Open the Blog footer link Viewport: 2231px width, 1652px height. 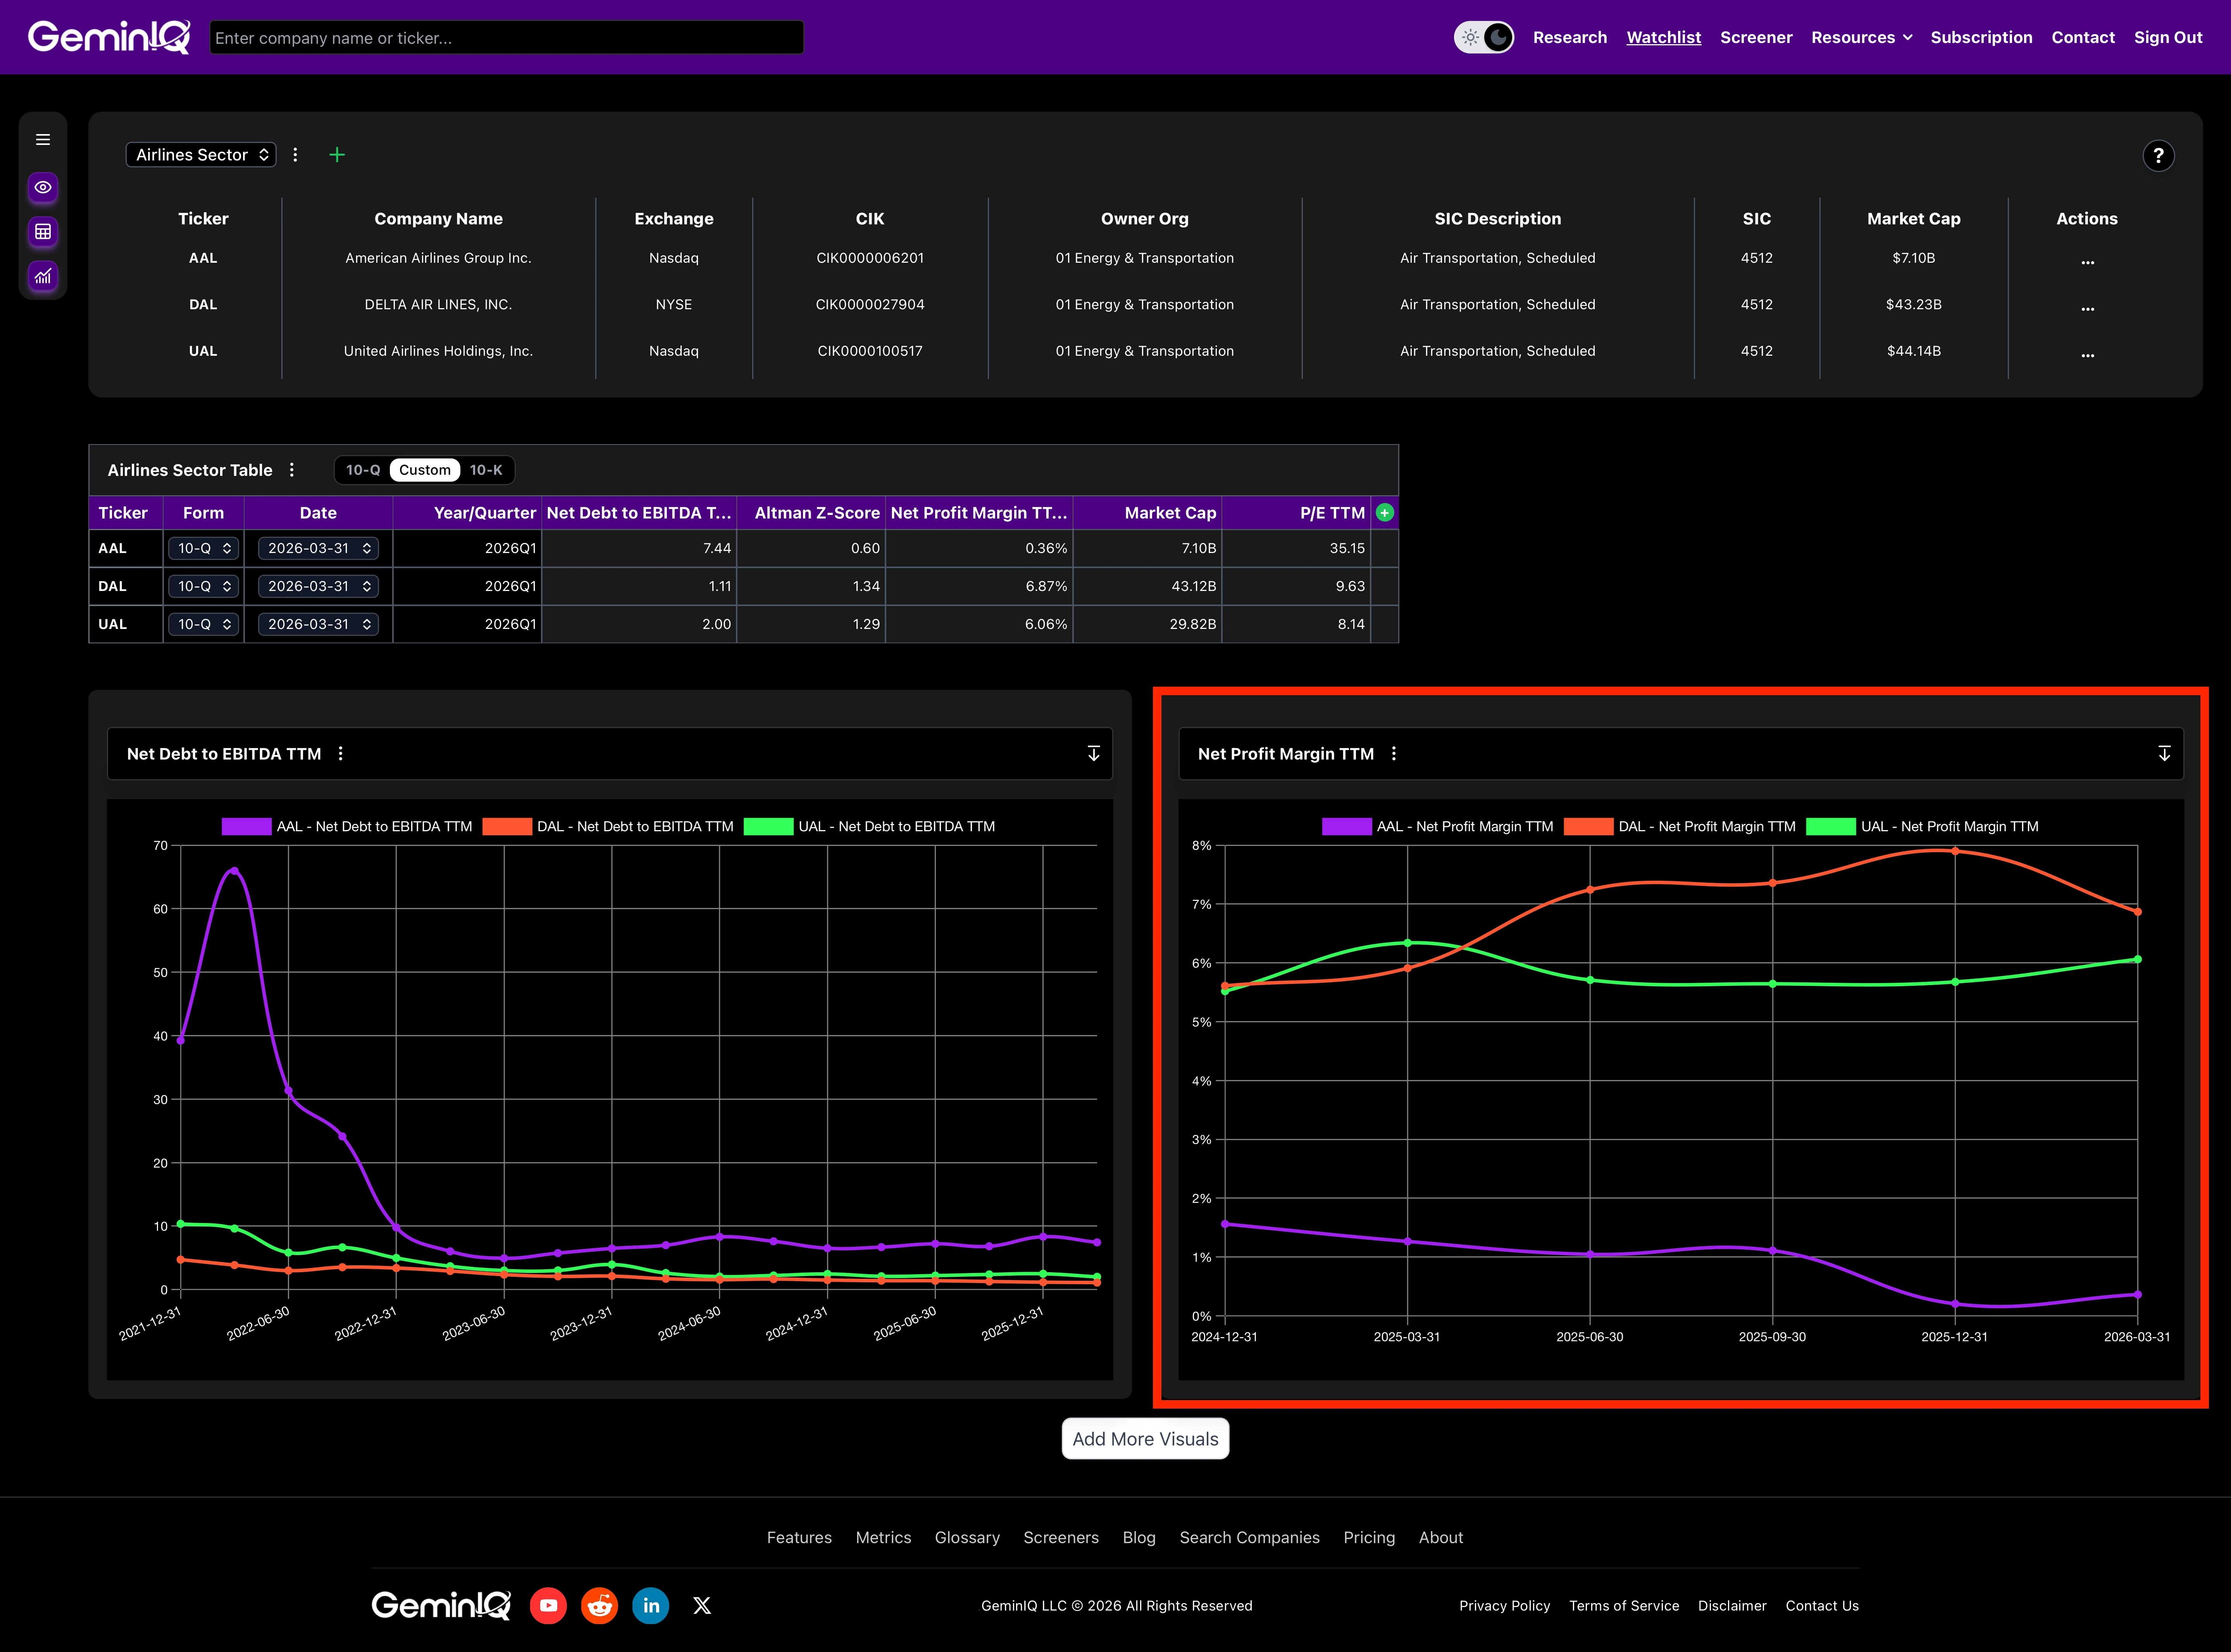(x=1139, y=1538)
